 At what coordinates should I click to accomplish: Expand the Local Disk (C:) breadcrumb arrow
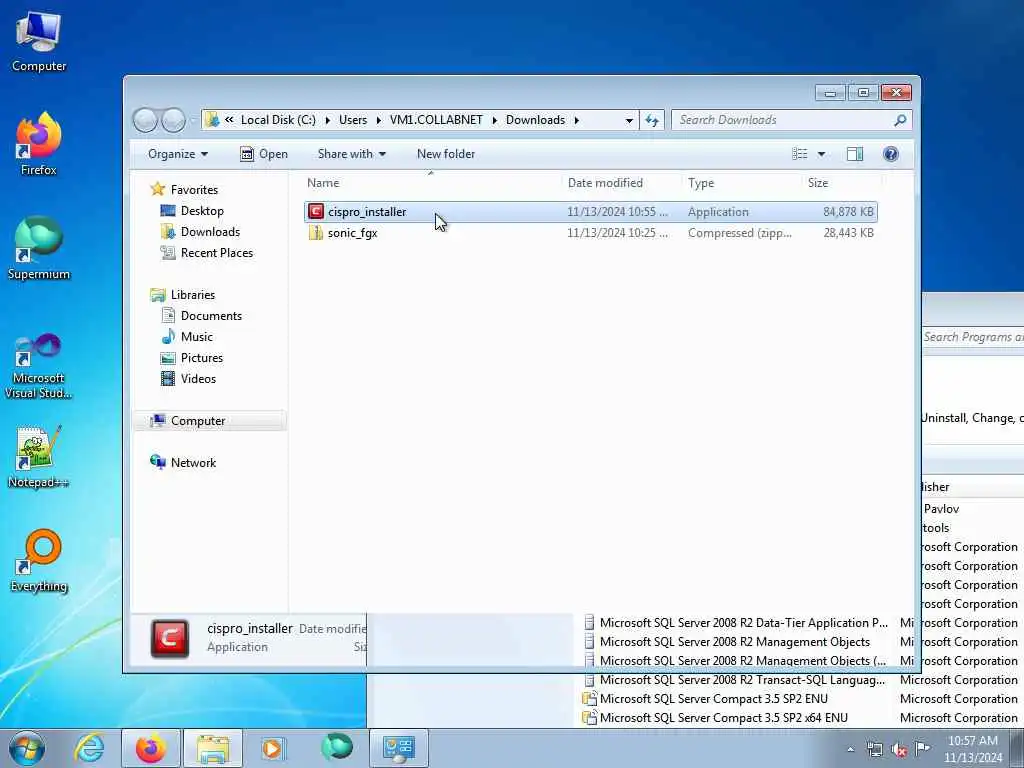[328, 120]
